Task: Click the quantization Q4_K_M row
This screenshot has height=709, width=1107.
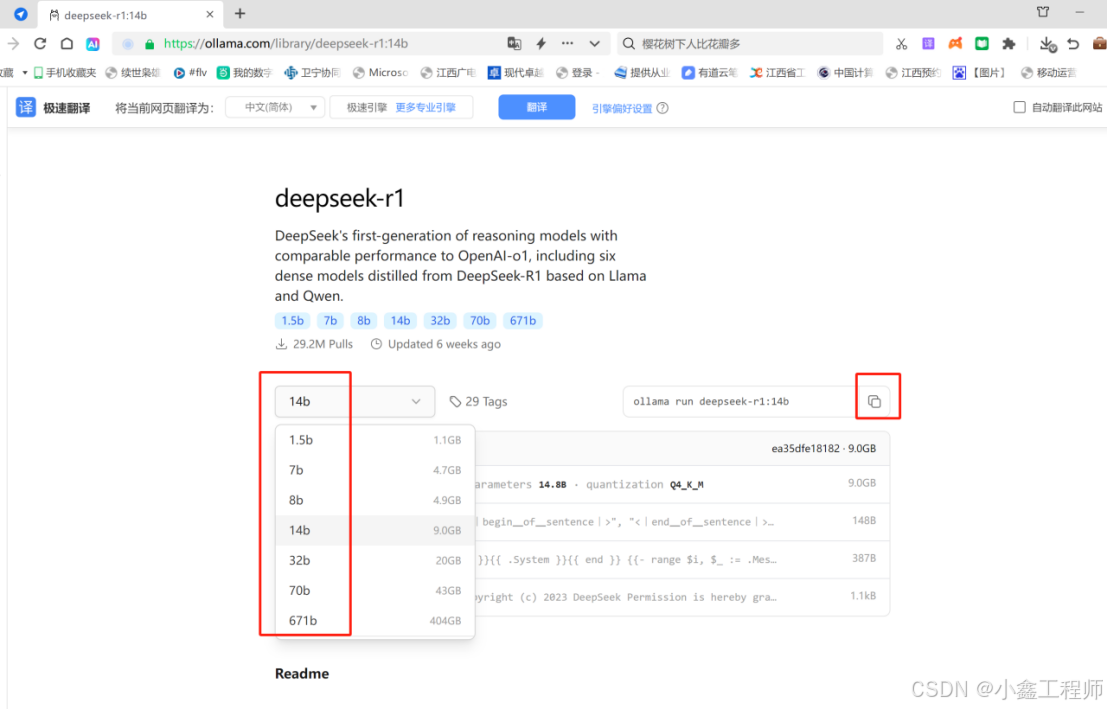Action: click(x=681, y=484)
